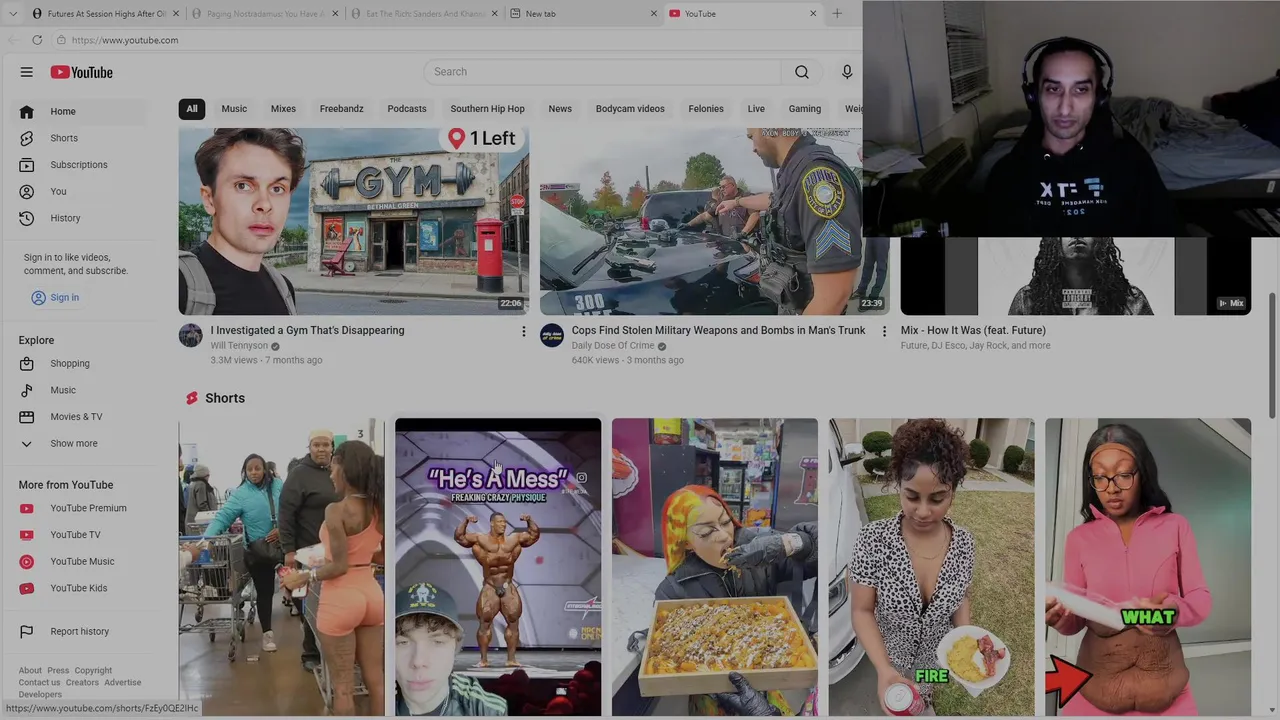Click the Will Tennyson channel avatar
The image size is (1280, 720).
191,335
